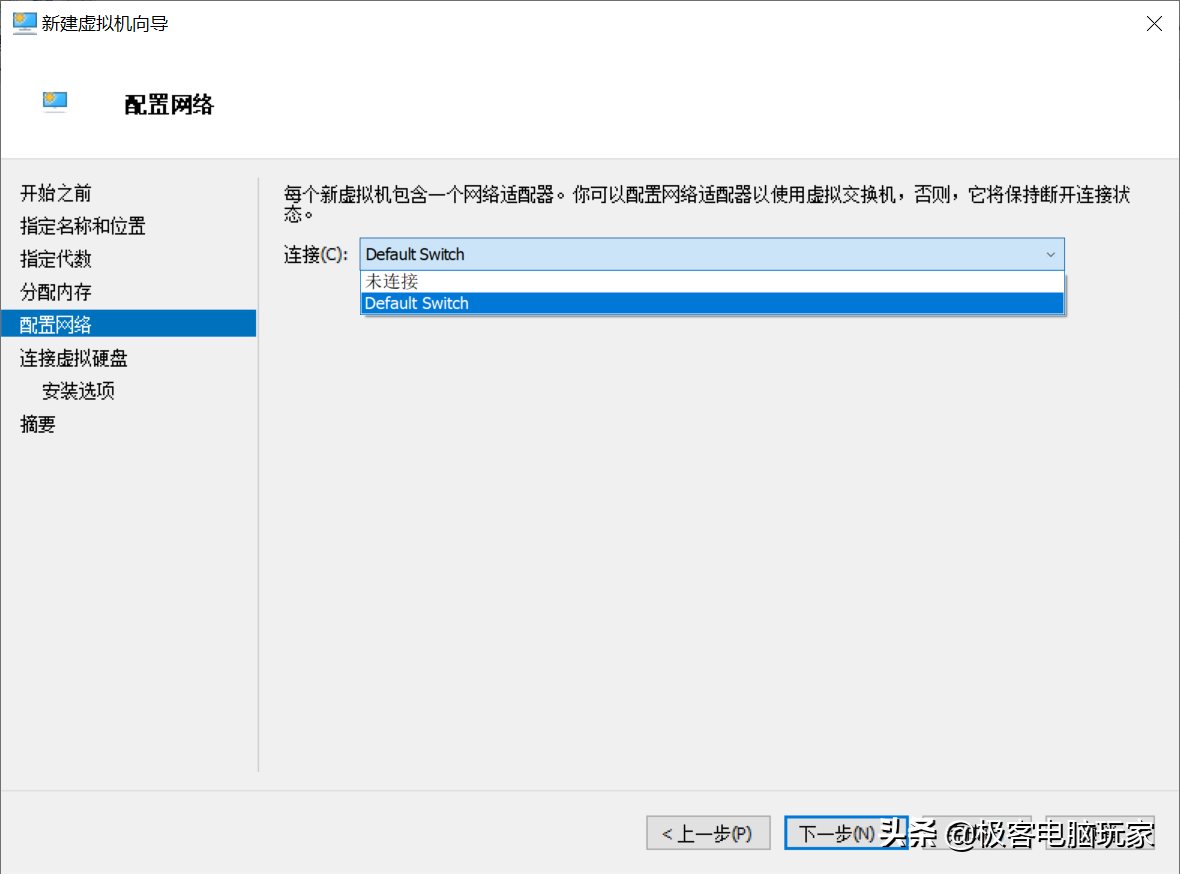Click the virtual machine icon beside 配置网络 heading
The width and height of the screenshot is (1180, 874).
tap(55, 102)
